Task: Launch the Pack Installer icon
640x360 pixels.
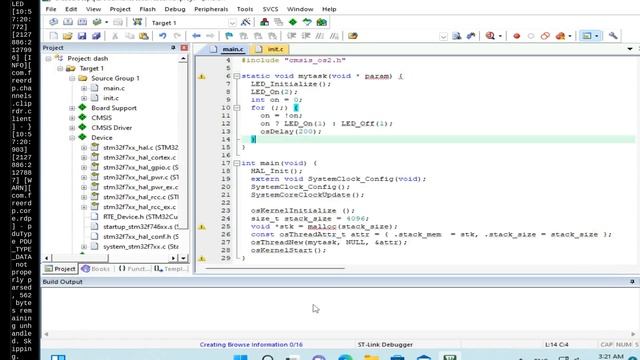Action: 322,22
